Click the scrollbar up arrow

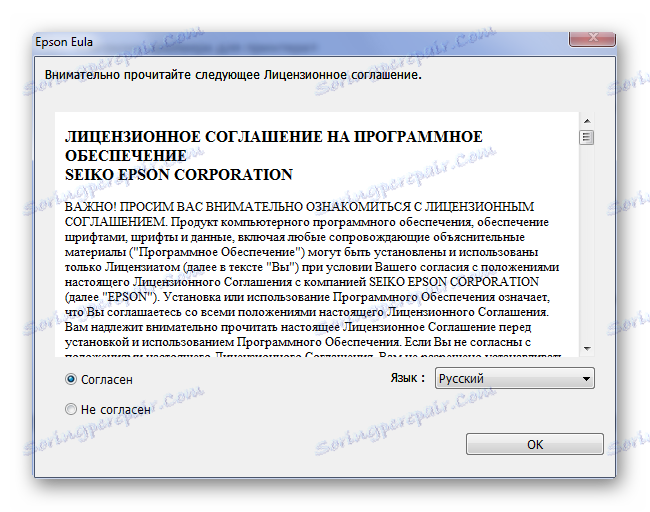587,121
